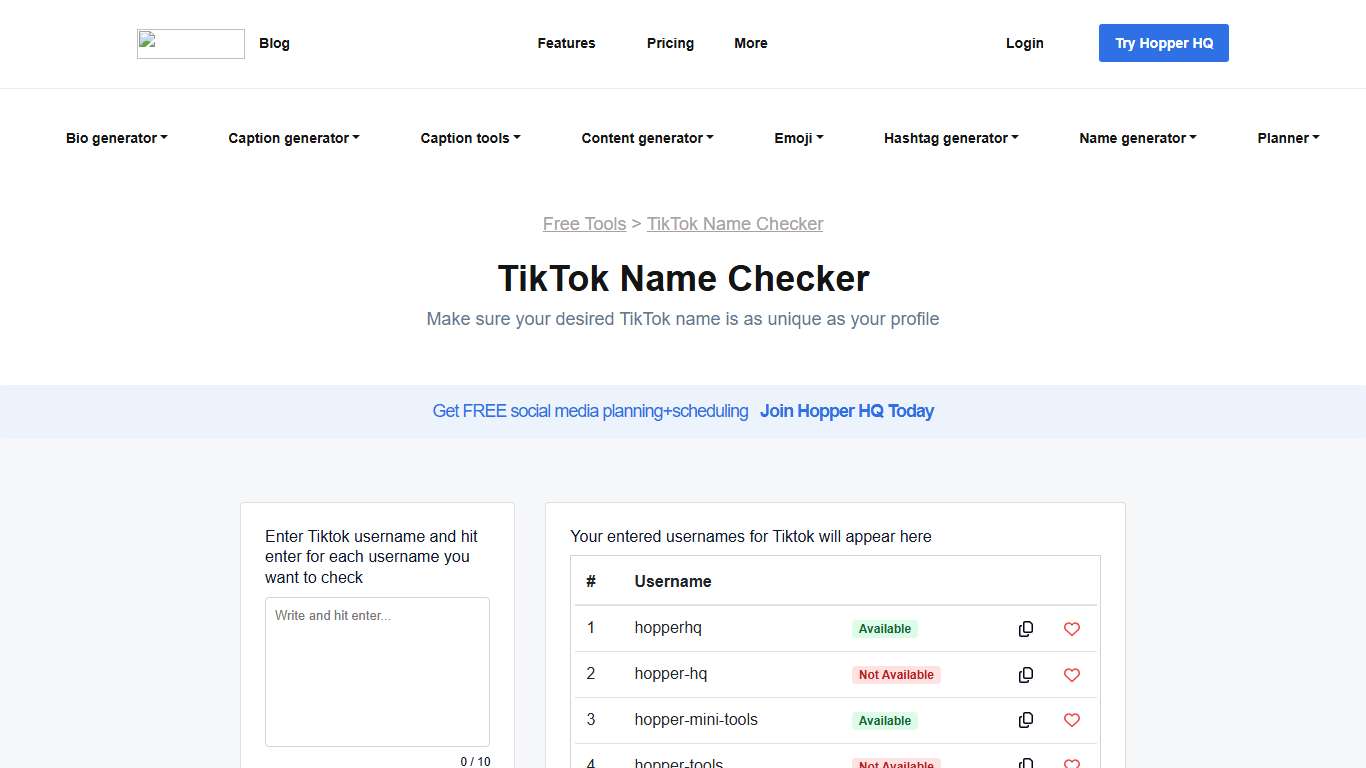Image resolution: width=1366 pixels, height=768 pixels.
Task: Copy the username hopper-mini-tools
Action: coord(1026,720)
